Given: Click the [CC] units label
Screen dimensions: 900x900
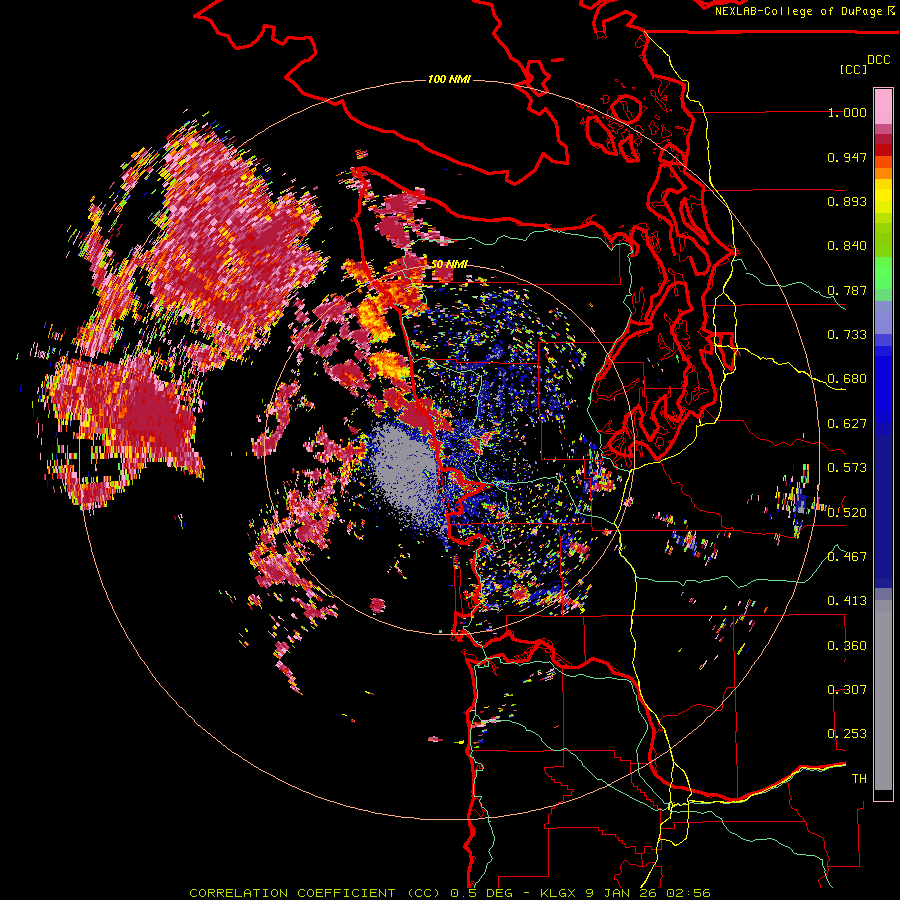Looking at the screenshot, I should [853, 69].
